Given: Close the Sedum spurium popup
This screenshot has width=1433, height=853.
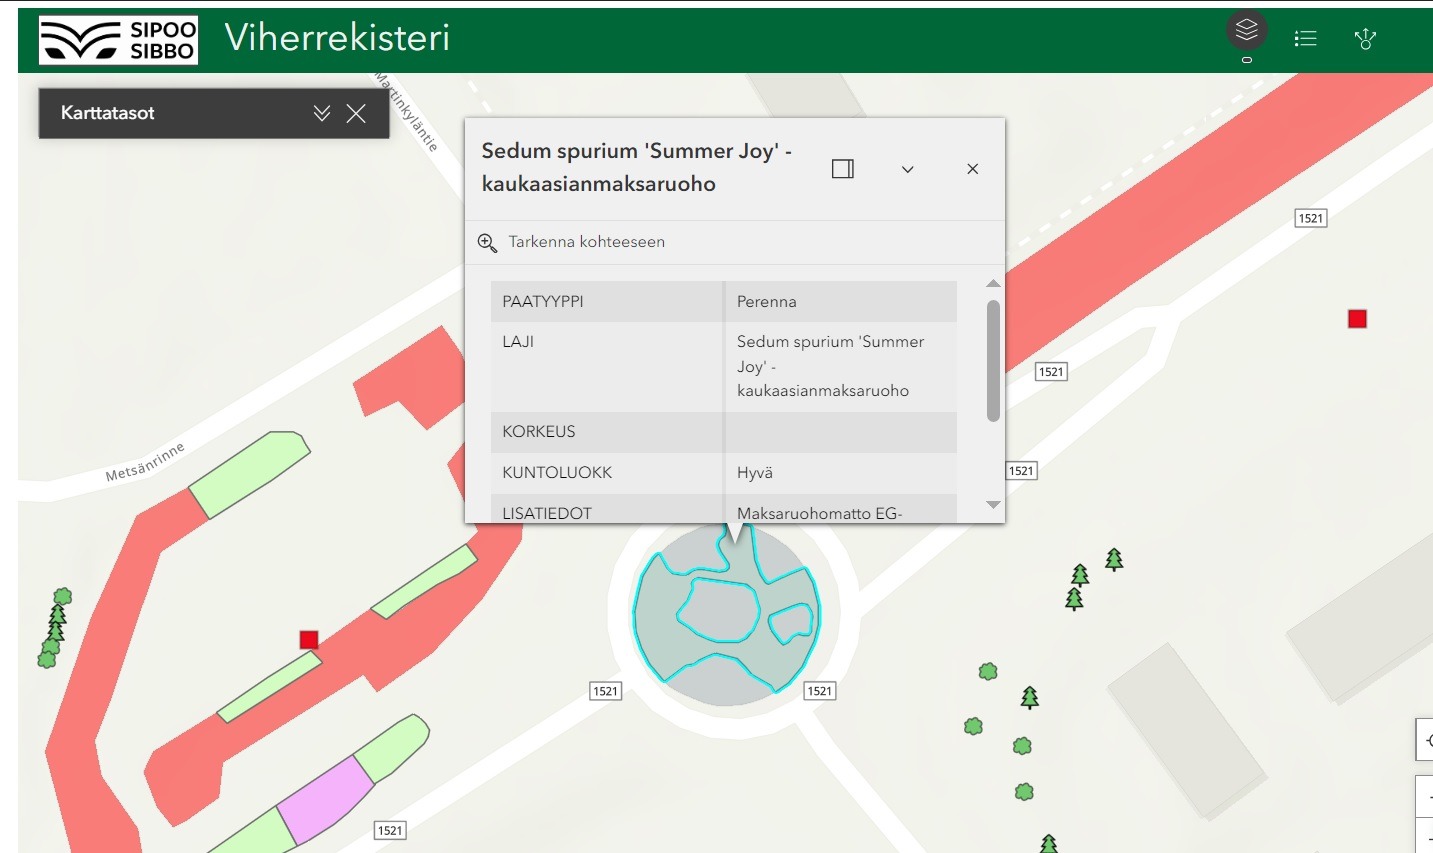Looking at the screenshot, I should pyautogui.click(x=972, y=169).
